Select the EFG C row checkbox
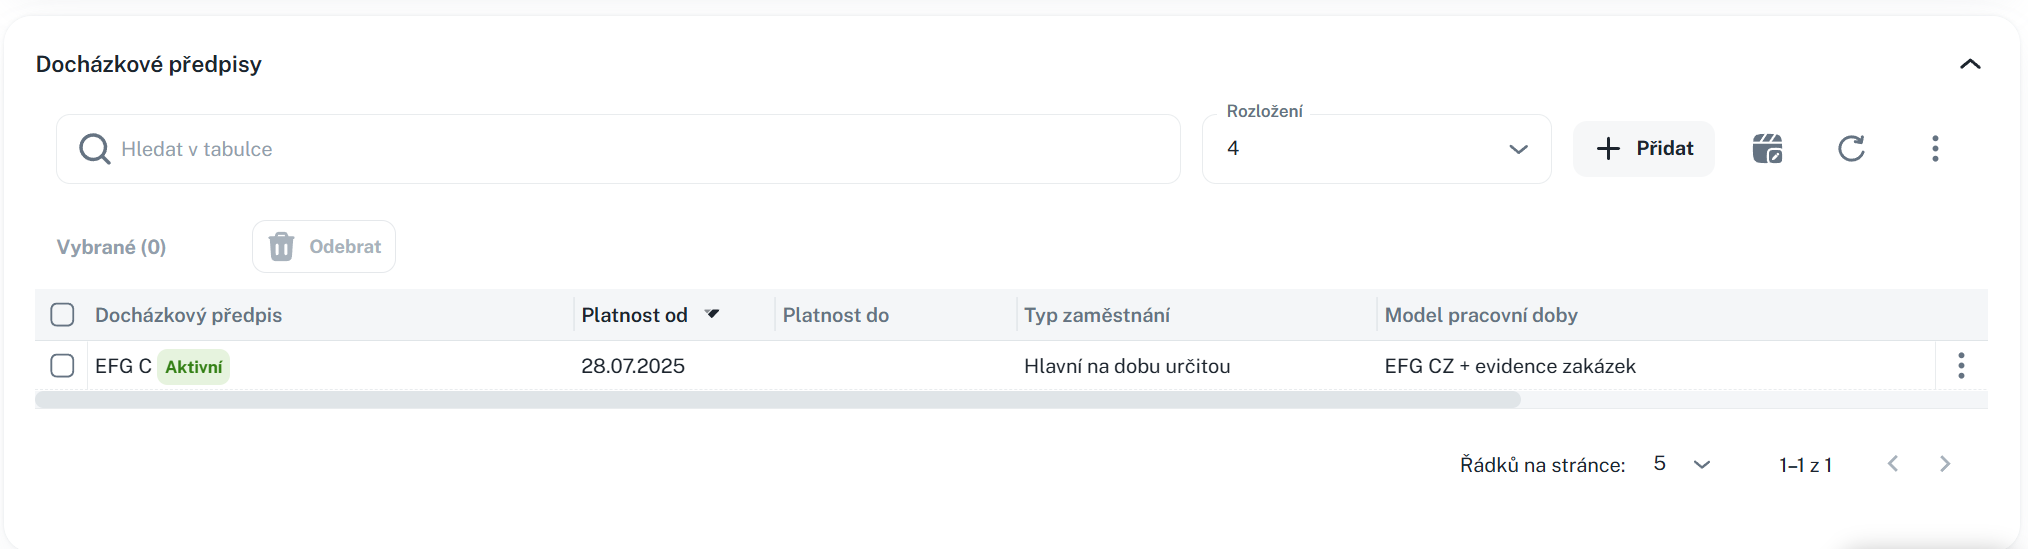 pyautogui.click(x=62, y=366)
